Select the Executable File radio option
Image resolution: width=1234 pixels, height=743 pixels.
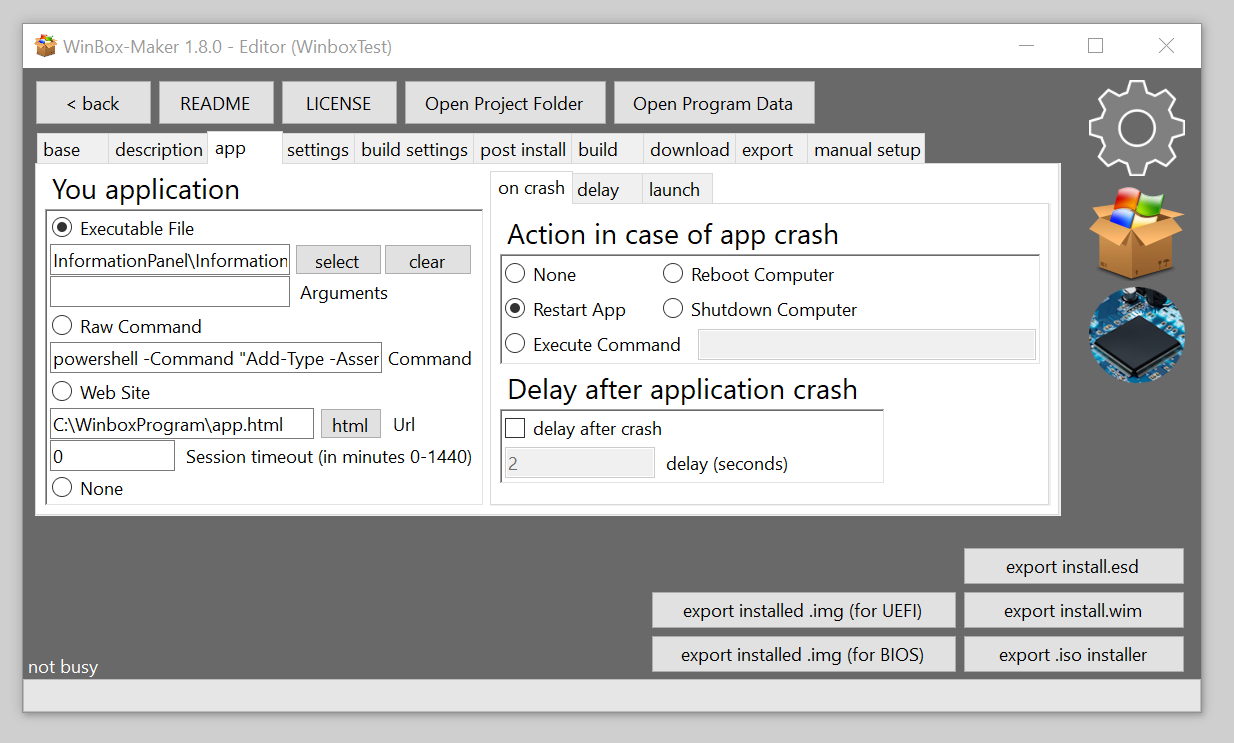(x=62, y=228)
